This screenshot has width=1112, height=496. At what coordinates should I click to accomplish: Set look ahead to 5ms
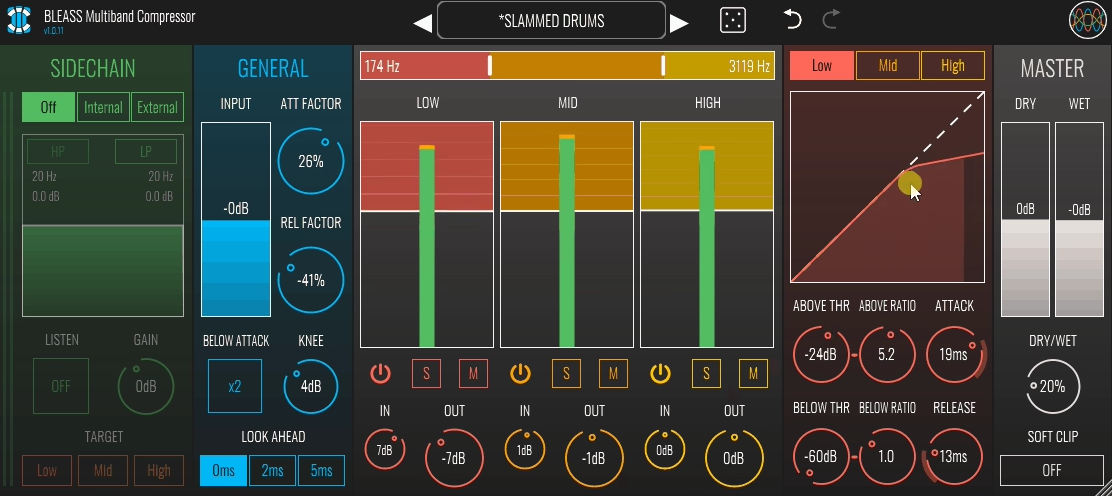321,470
